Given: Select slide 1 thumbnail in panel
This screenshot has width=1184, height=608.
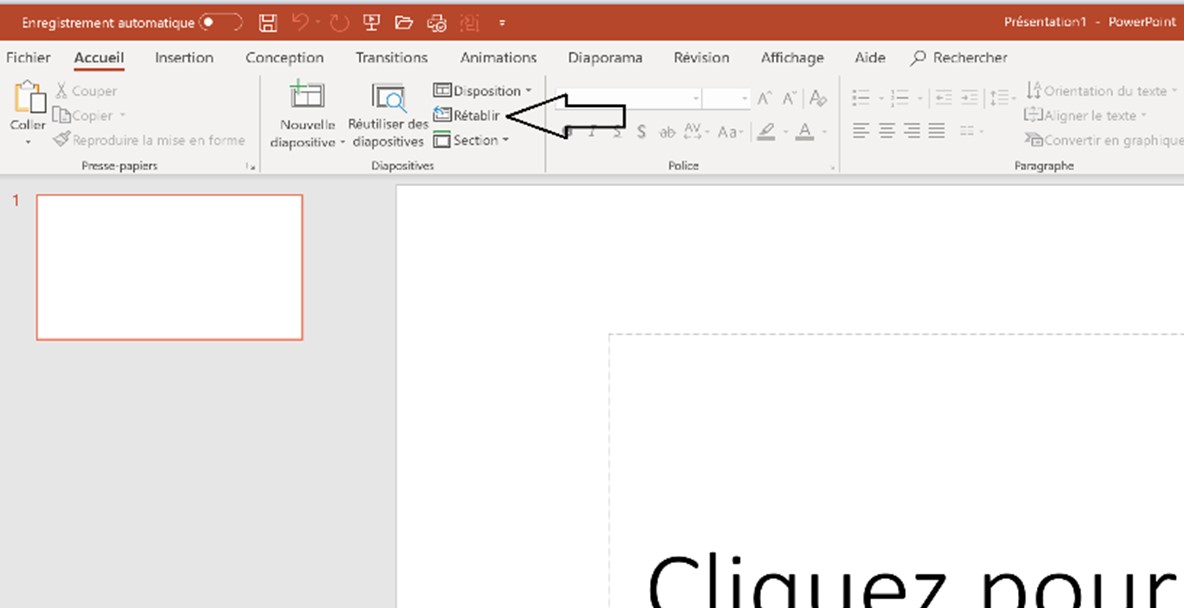Looking at the screenshot, I should click(x=169, y=267).
